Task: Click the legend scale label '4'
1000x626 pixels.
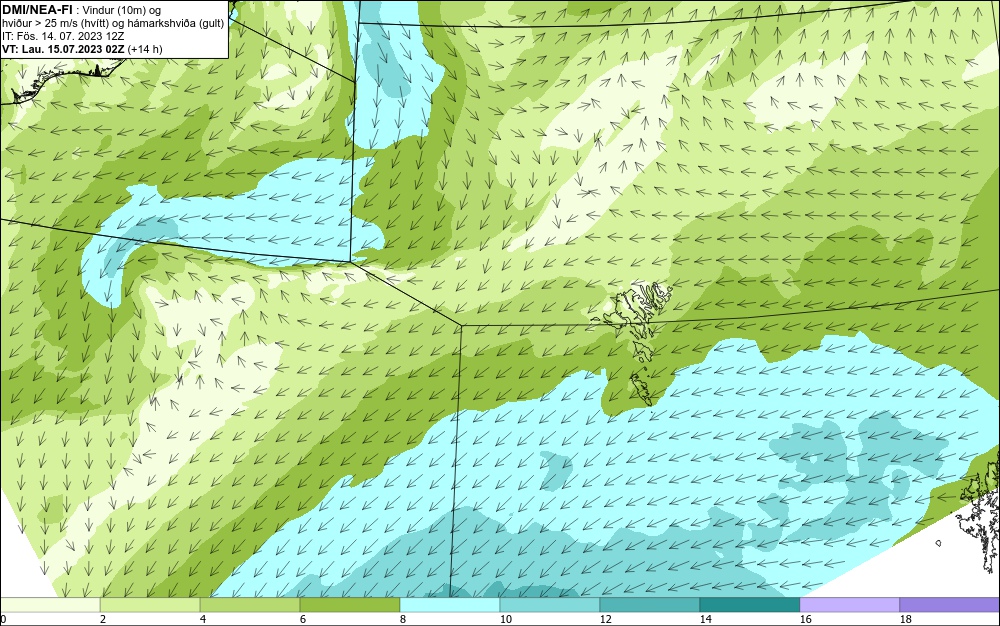Action: coord(203,619)
